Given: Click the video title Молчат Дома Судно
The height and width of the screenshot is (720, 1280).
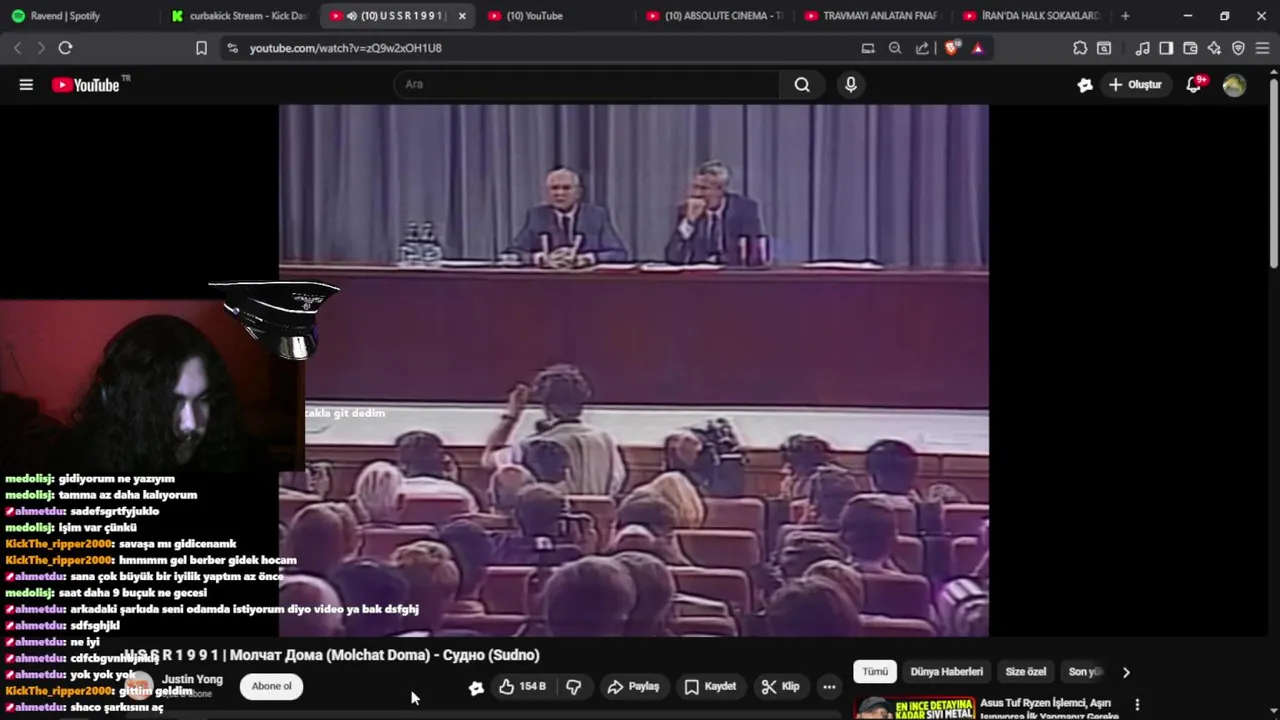Looking at the screenshot, I should click(331, 655).
